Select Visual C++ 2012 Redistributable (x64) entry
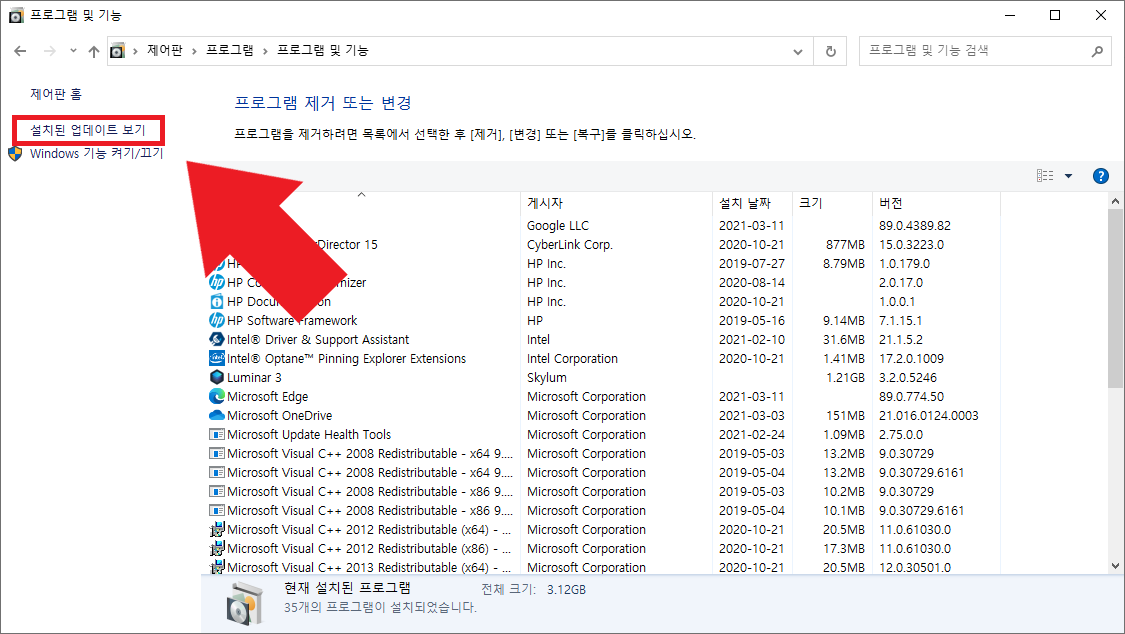The image size is (1125, 634). click(x=369, y=530)
